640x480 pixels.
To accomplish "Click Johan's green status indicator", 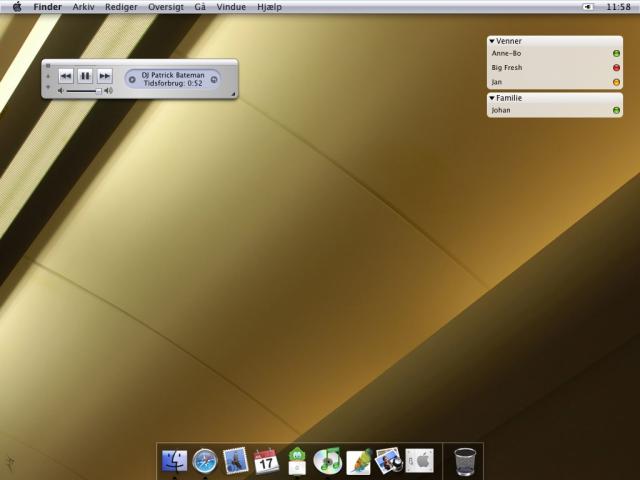I will [616, 110].
